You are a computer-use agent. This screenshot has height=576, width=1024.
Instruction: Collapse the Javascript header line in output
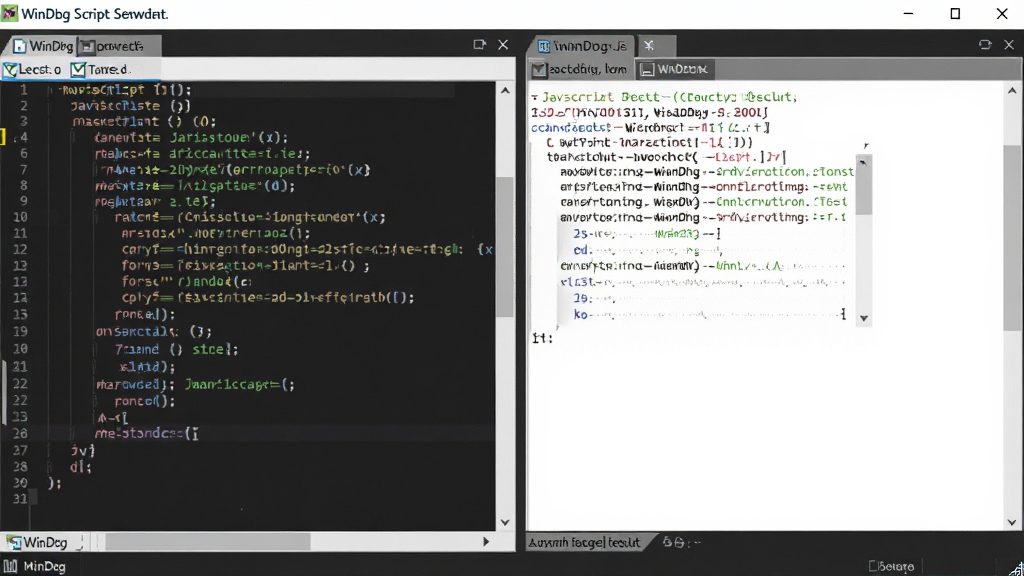point(535,97)
